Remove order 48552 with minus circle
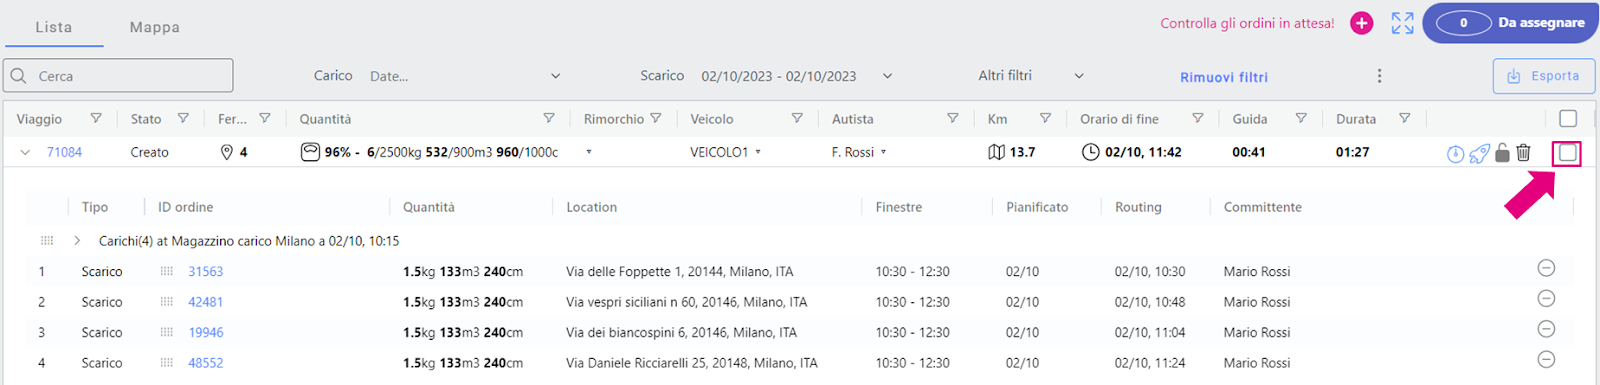The width and height of the screenshot is (1600, 385). coord(1546,359)
